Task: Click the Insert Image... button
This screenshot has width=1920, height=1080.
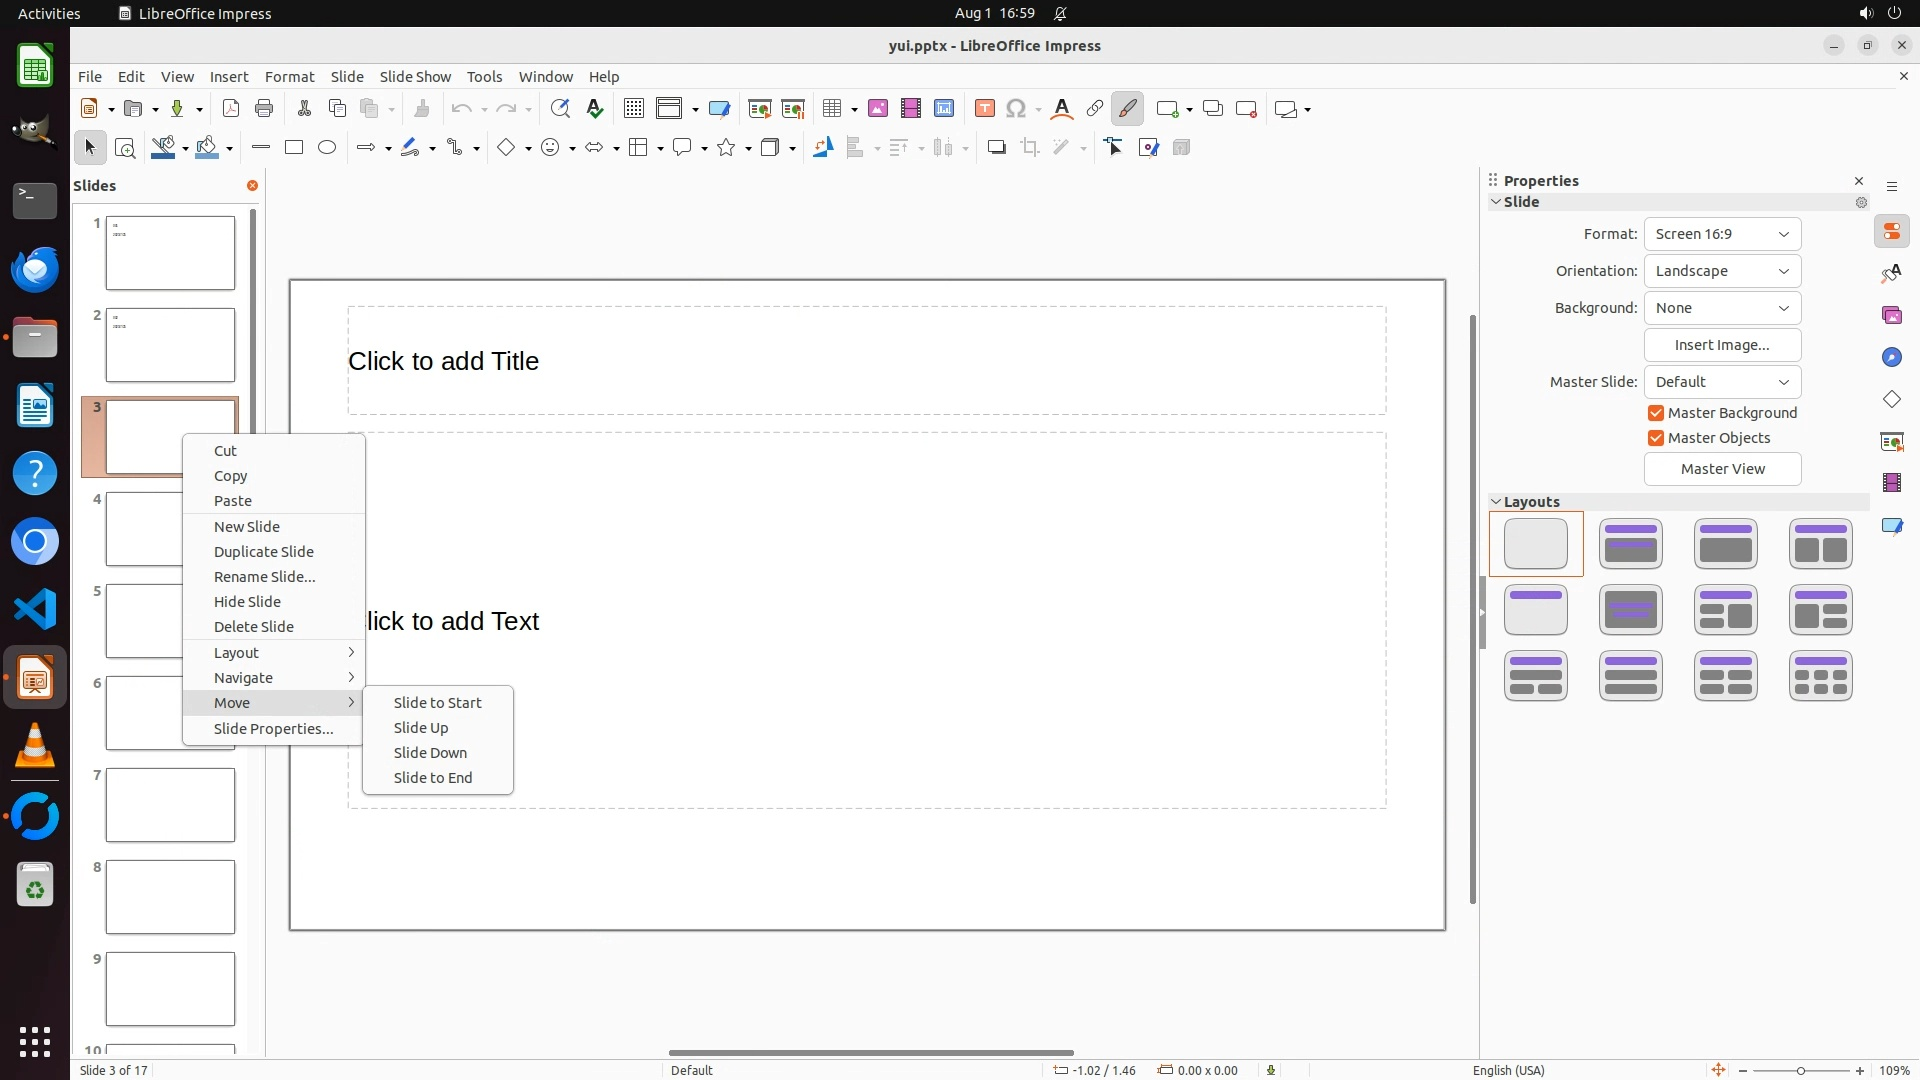Action: click(x=1722, y=345)
